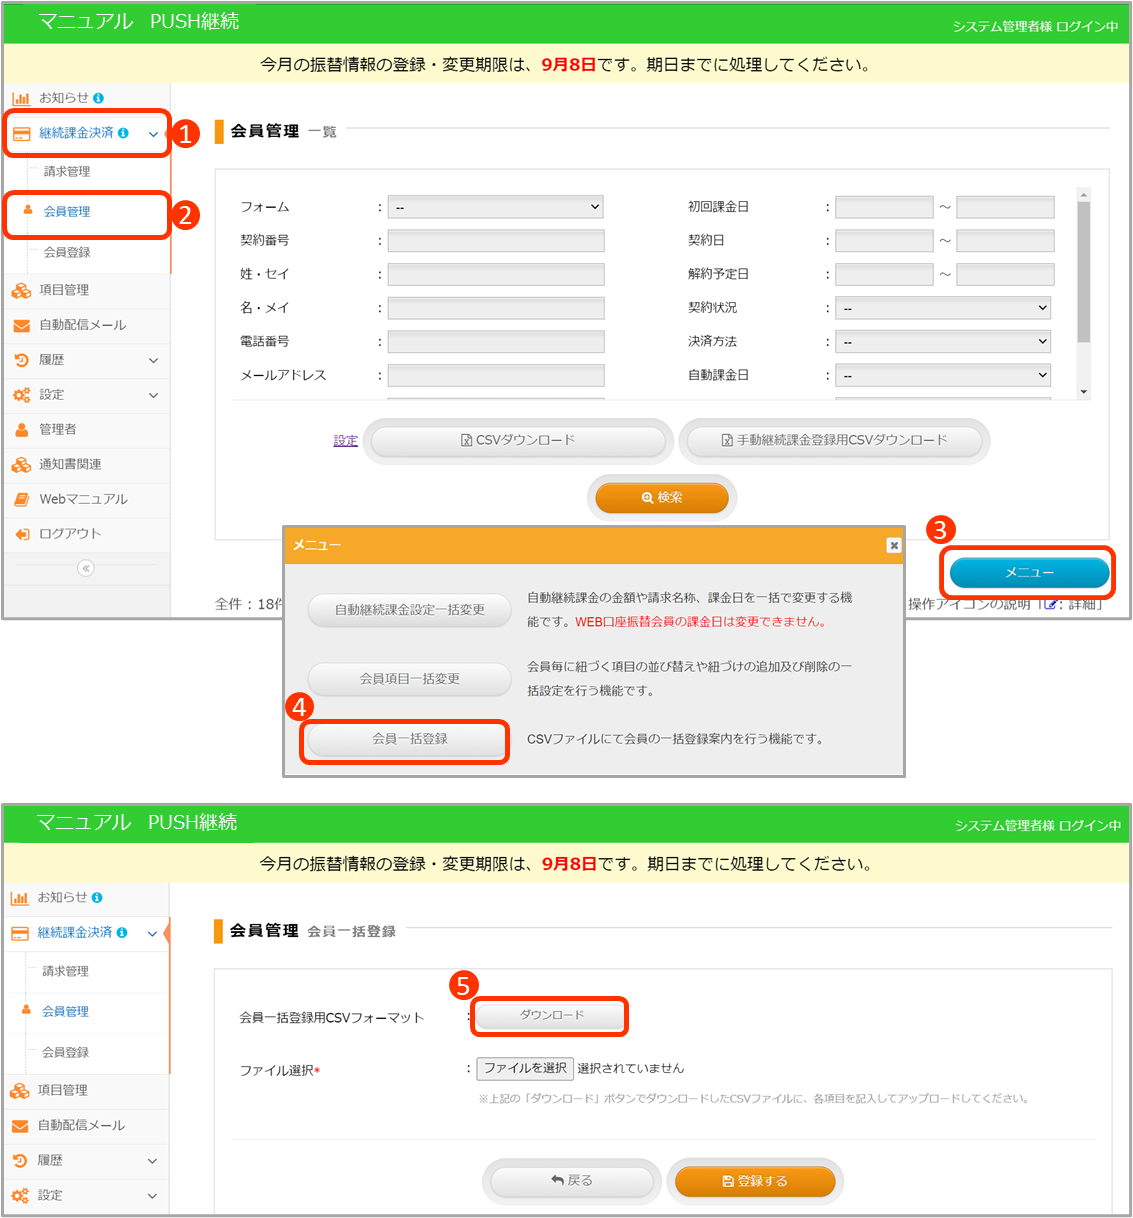Click the search form vertical scrollbar

[1083, 270]
